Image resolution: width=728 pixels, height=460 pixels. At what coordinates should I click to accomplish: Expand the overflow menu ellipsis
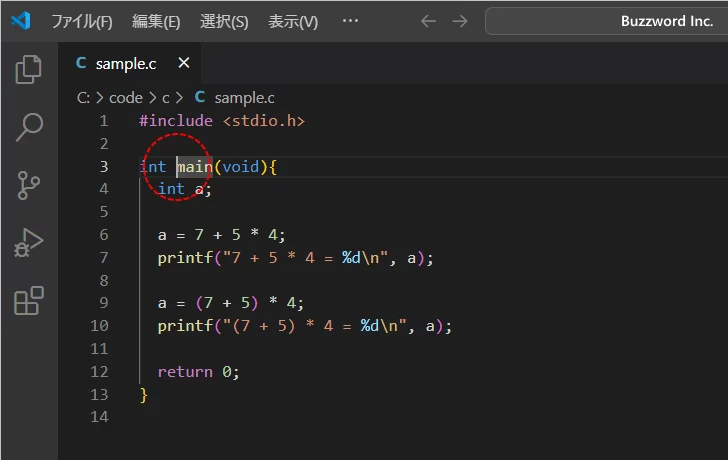tap(350, 21)
